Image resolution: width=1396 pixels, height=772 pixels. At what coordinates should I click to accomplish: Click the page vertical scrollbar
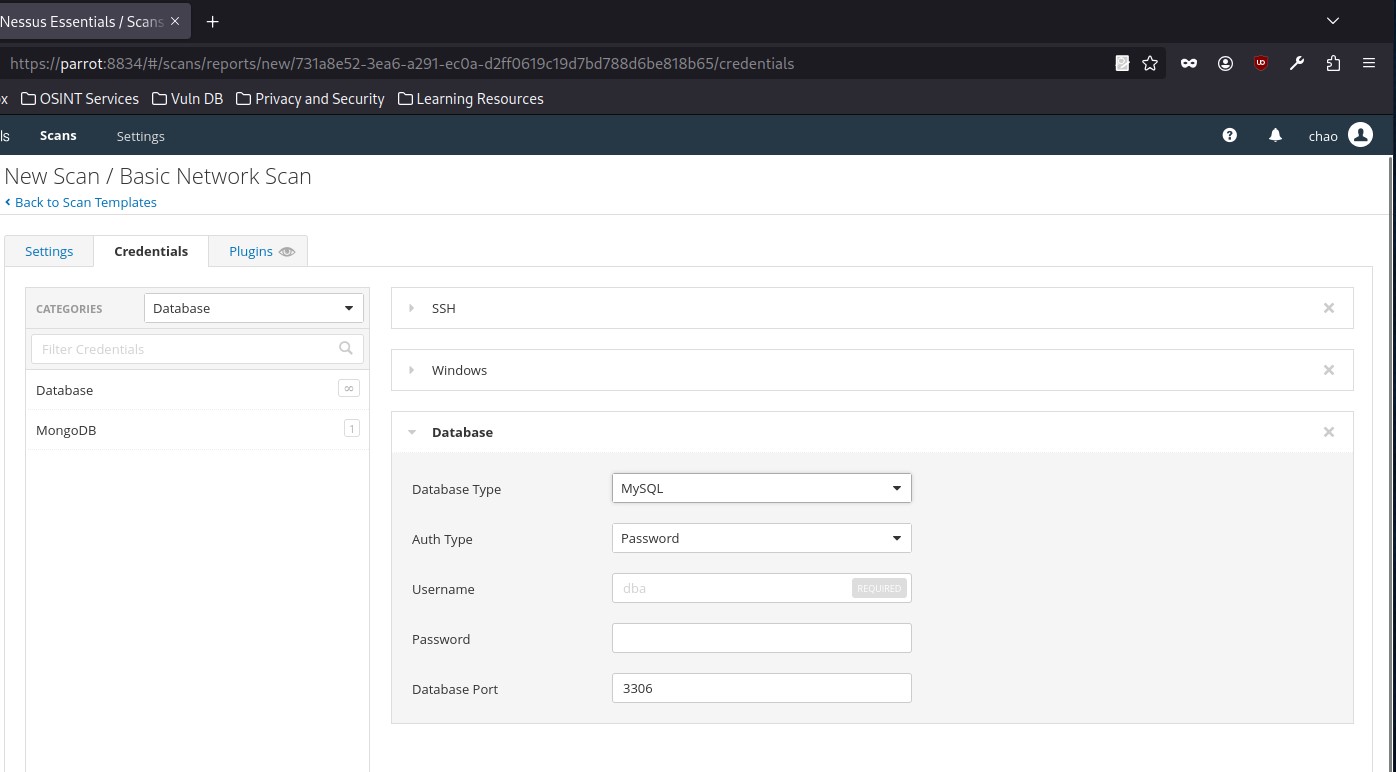point(1391,463)
